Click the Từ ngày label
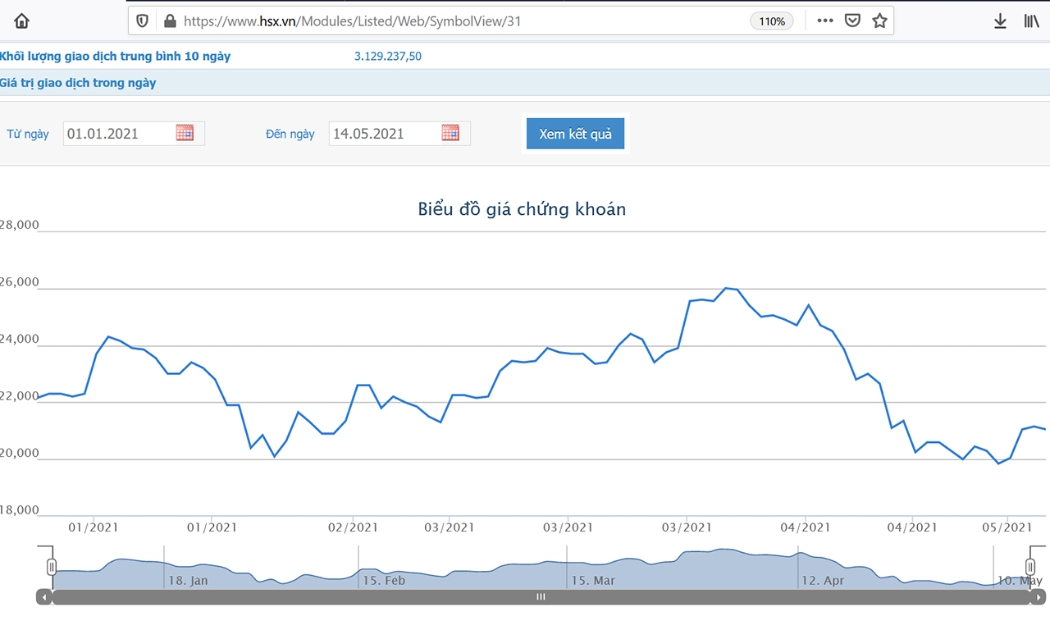1050x630 pixels. [x=27, y=134]
